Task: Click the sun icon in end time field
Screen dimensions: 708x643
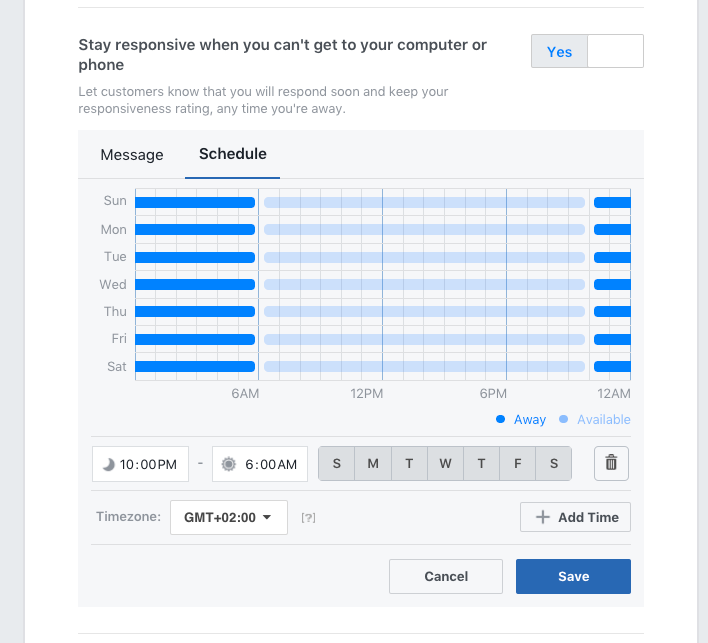Action: pyautogui.click(x=228, y=464)
